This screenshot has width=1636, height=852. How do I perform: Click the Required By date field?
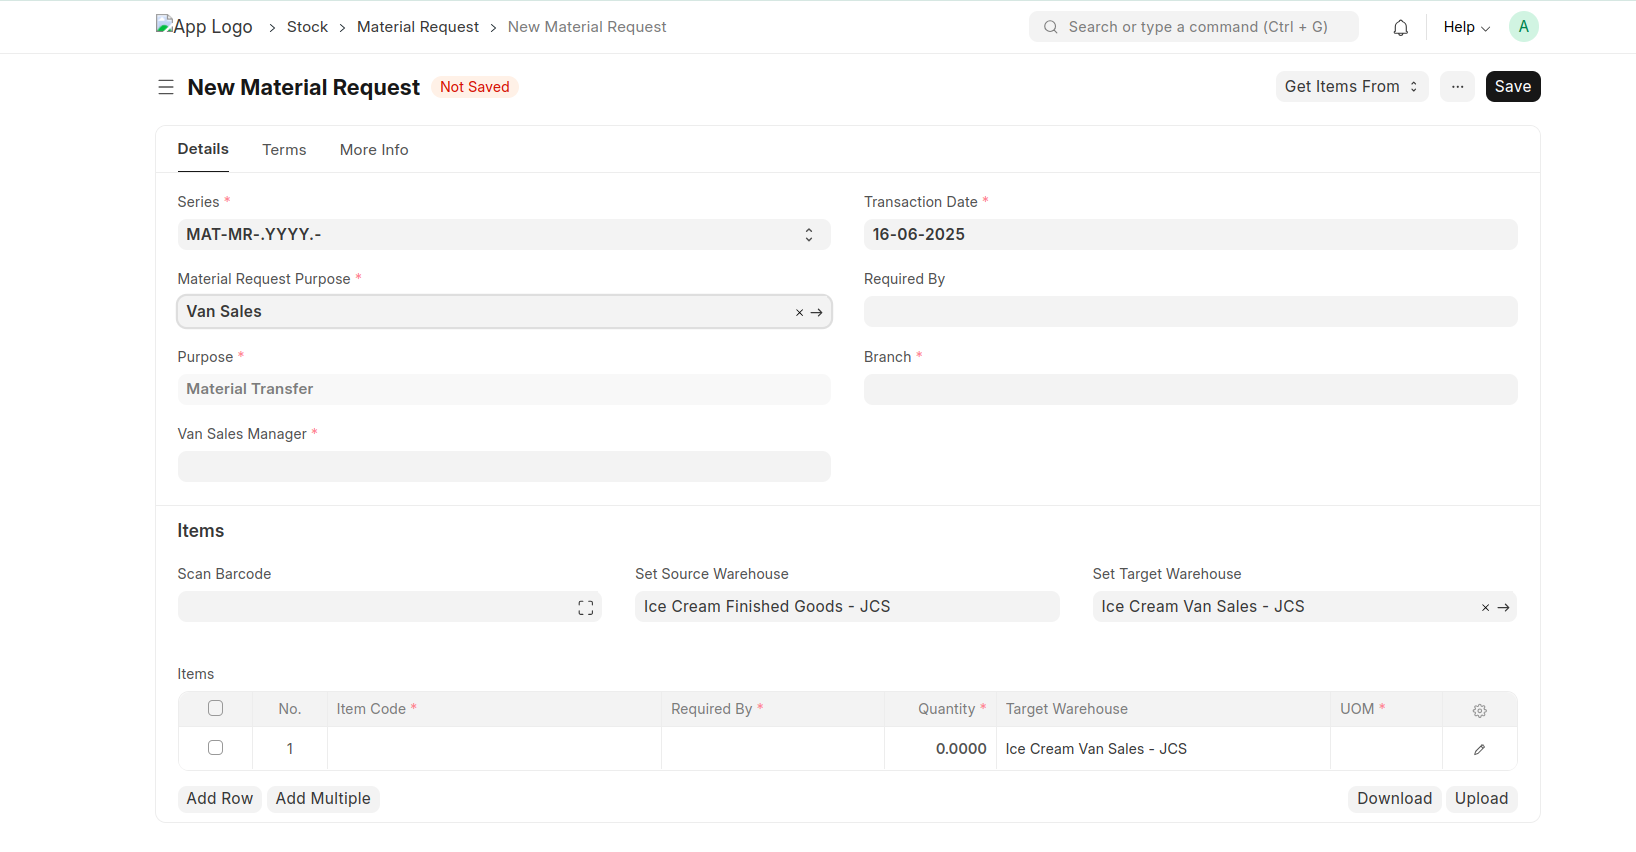[1190, 312]
